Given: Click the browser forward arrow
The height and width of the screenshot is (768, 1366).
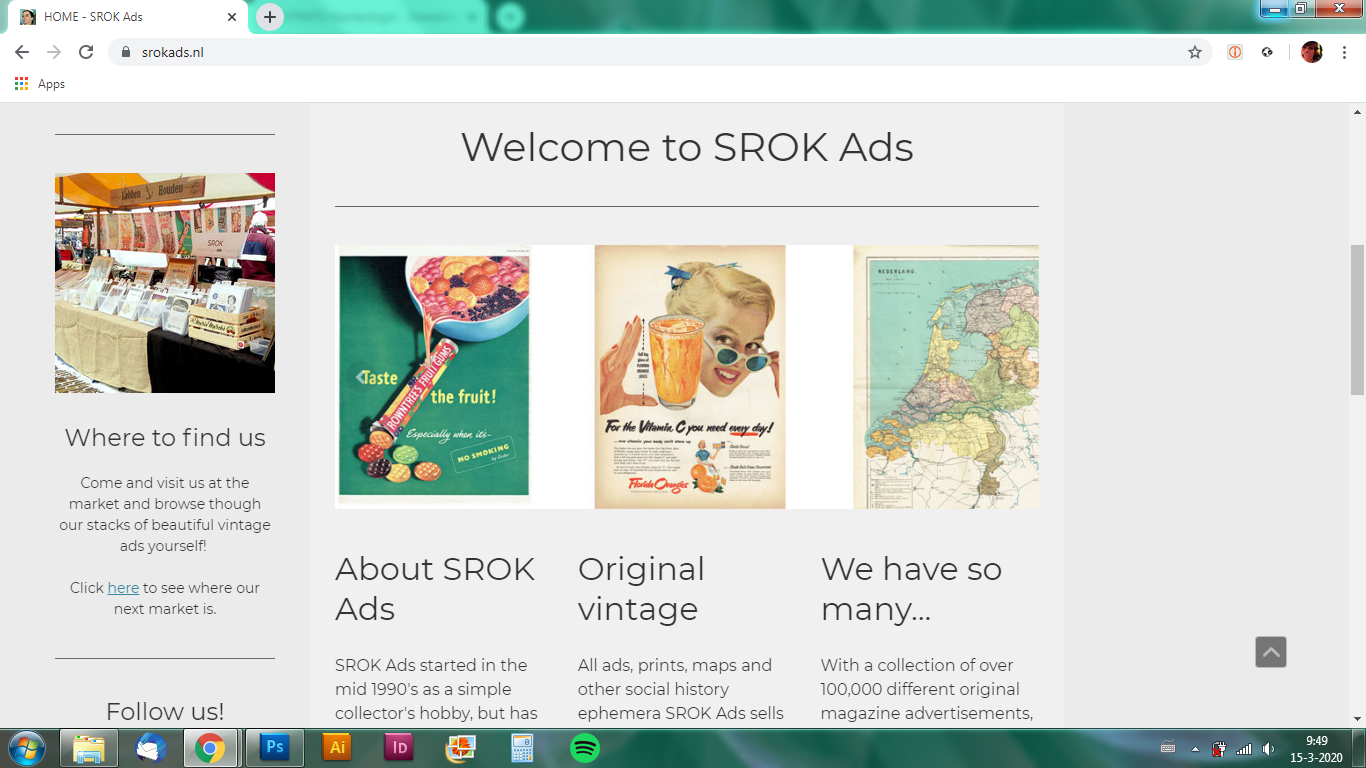Looking at the screenshot, I should click(54, 52).
